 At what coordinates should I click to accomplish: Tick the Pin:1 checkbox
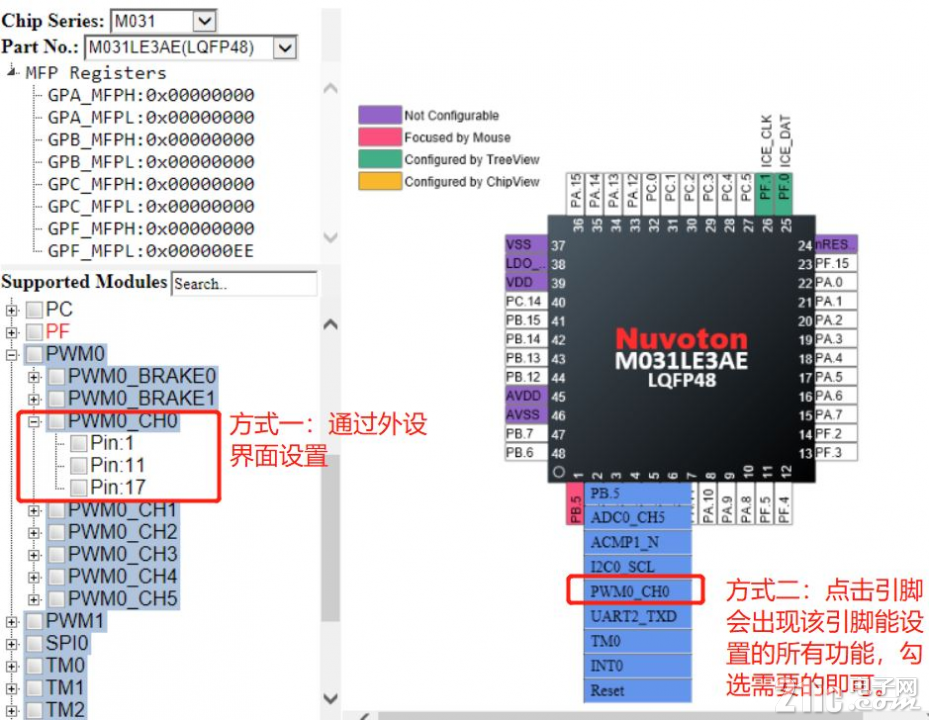(79, 443)
